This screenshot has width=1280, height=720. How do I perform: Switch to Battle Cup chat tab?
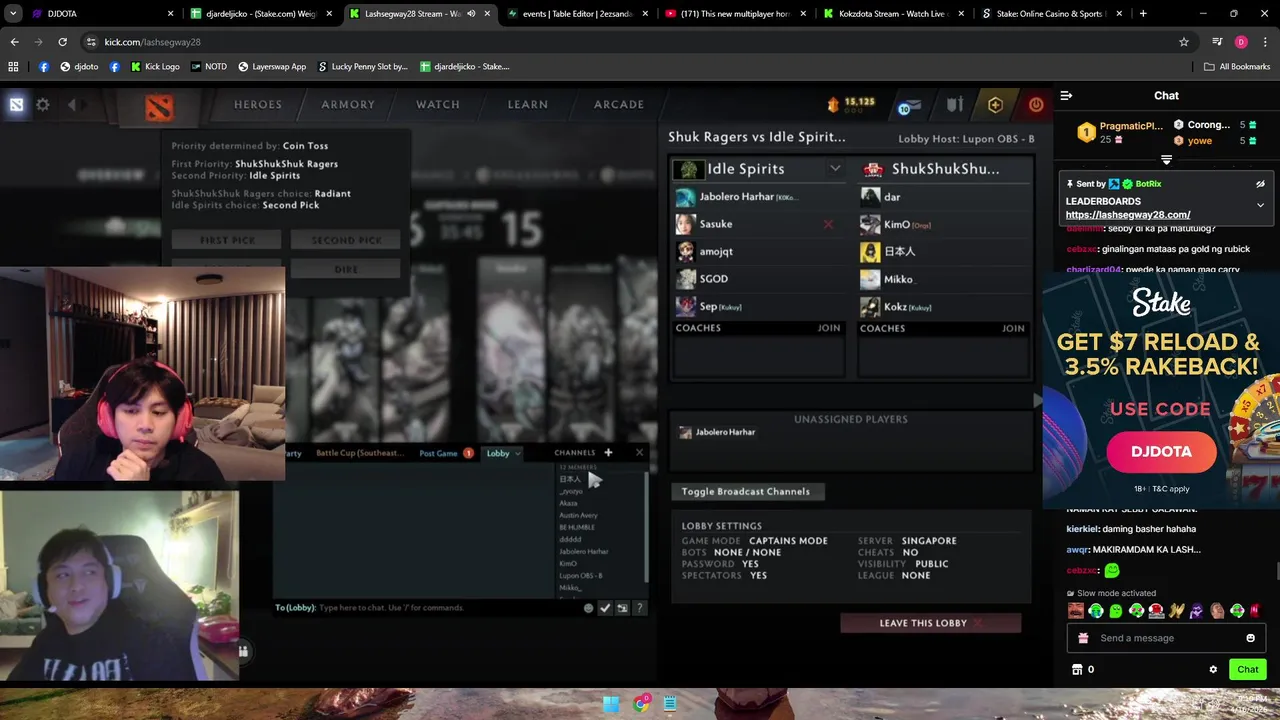[x=360, y=453]
